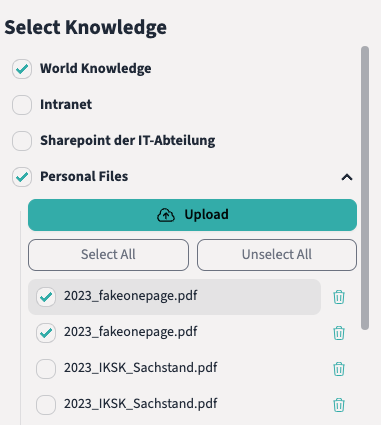Select the Personal Files label
Image resolution: width=381 pixels, height=425 pixels.
click(x=84, y=176)
